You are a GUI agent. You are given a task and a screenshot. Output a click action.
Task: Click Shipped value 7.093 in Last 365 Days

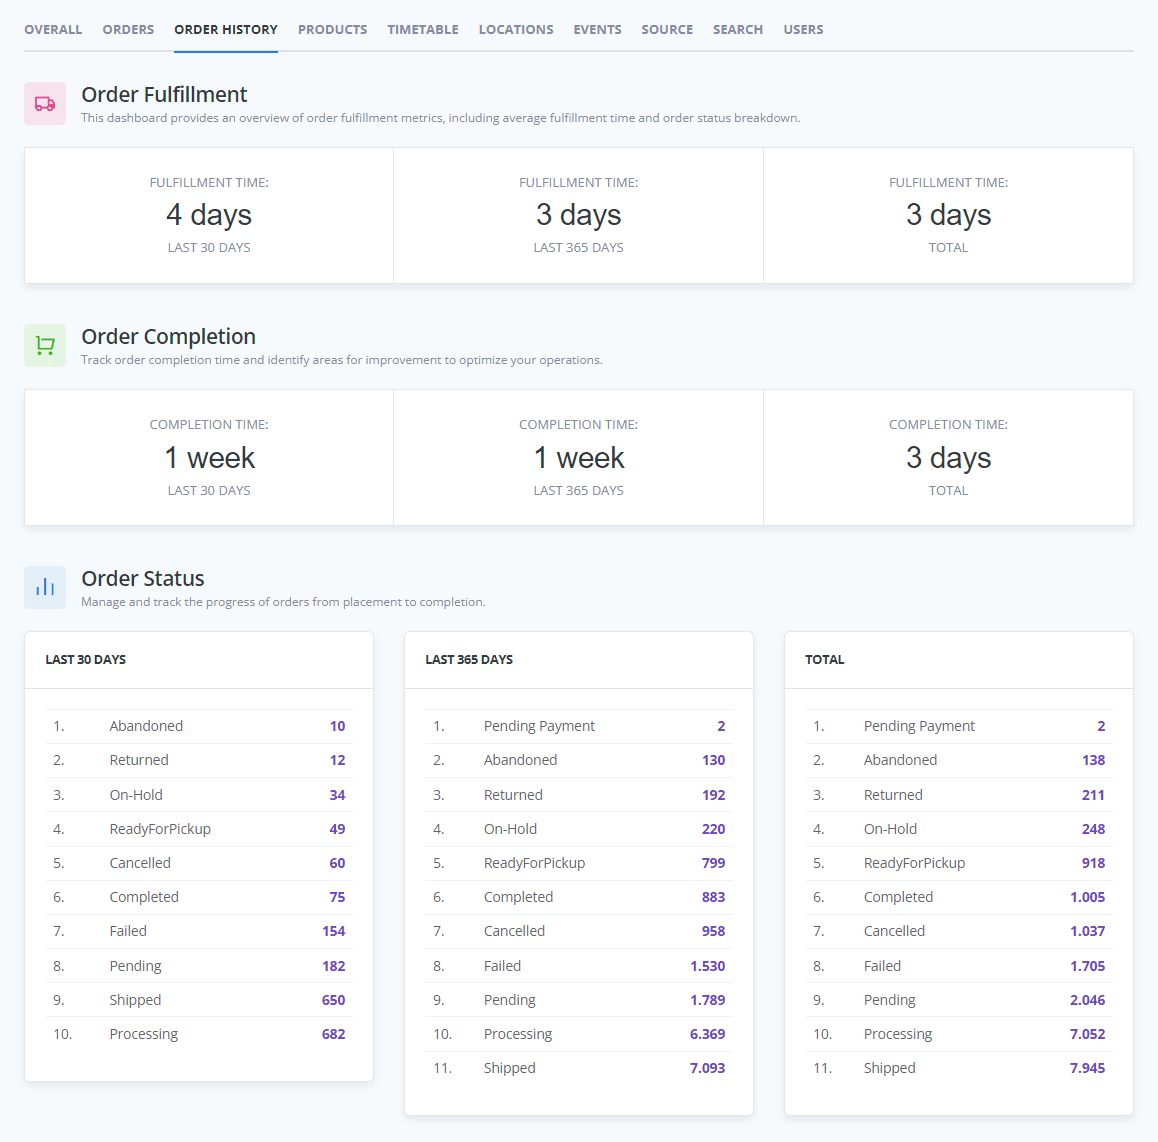tap(708, 1067)
